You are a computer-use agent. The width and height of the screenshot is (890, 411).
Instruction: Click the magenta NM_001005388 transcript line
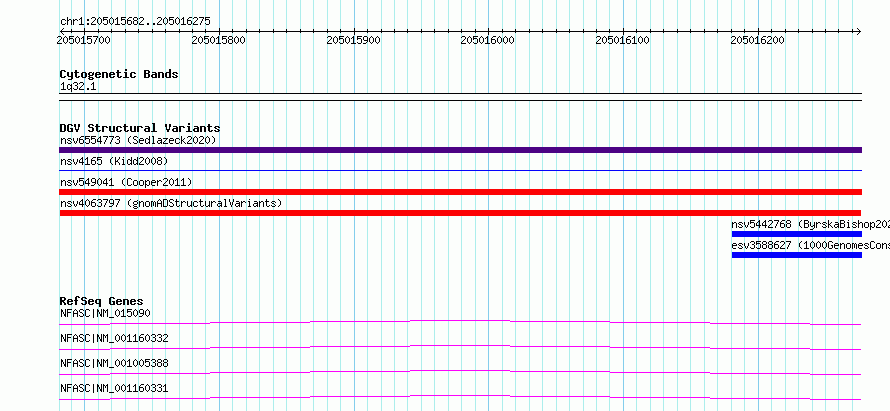pos(460,372)
